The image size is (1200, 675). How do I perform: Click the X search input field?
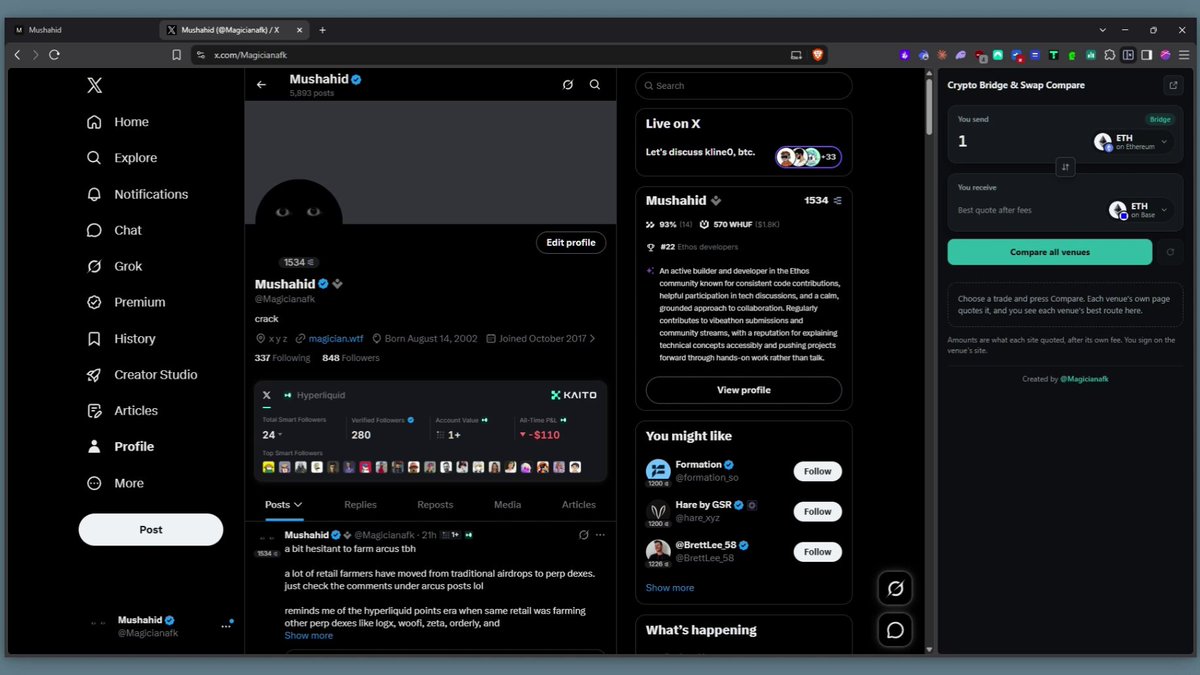click(x=744, y=86)
